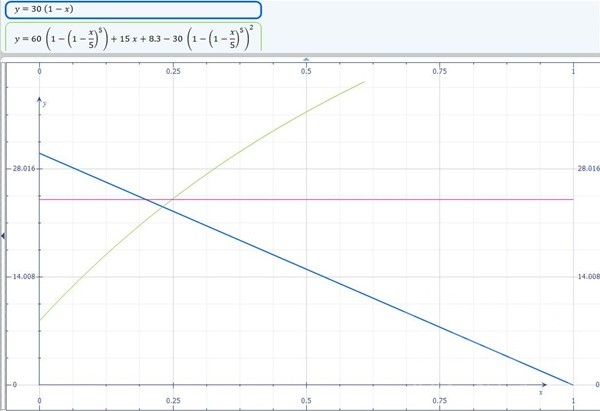Screen dimensions: 600x411
Task: Click the 0.25 label on the top axis
Action: click(x=173, y=71)
